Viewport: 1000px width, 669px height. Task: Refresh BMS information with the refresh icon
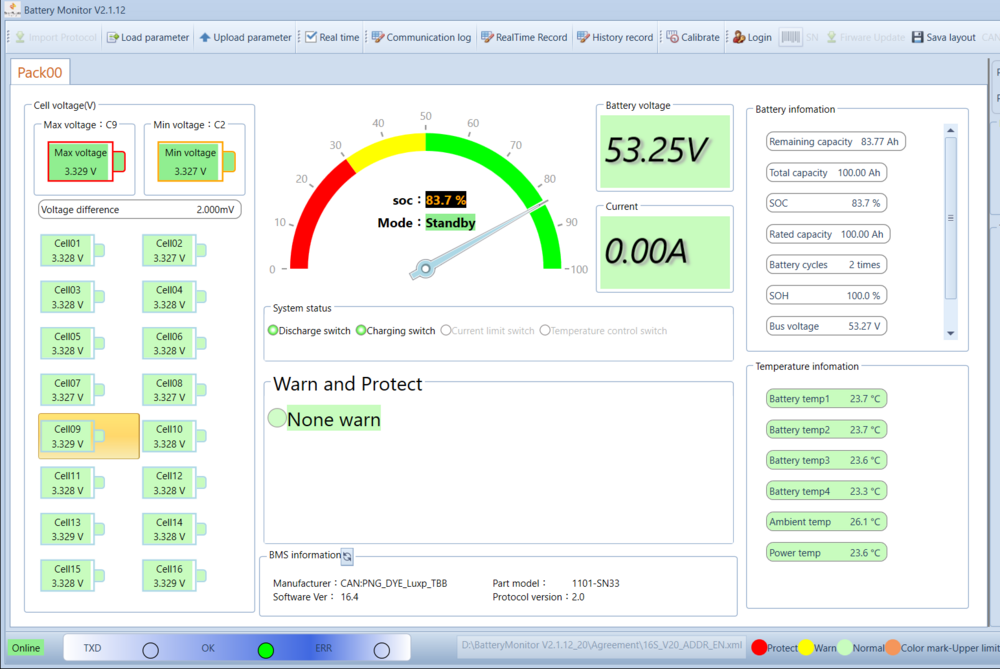point(347,556)
